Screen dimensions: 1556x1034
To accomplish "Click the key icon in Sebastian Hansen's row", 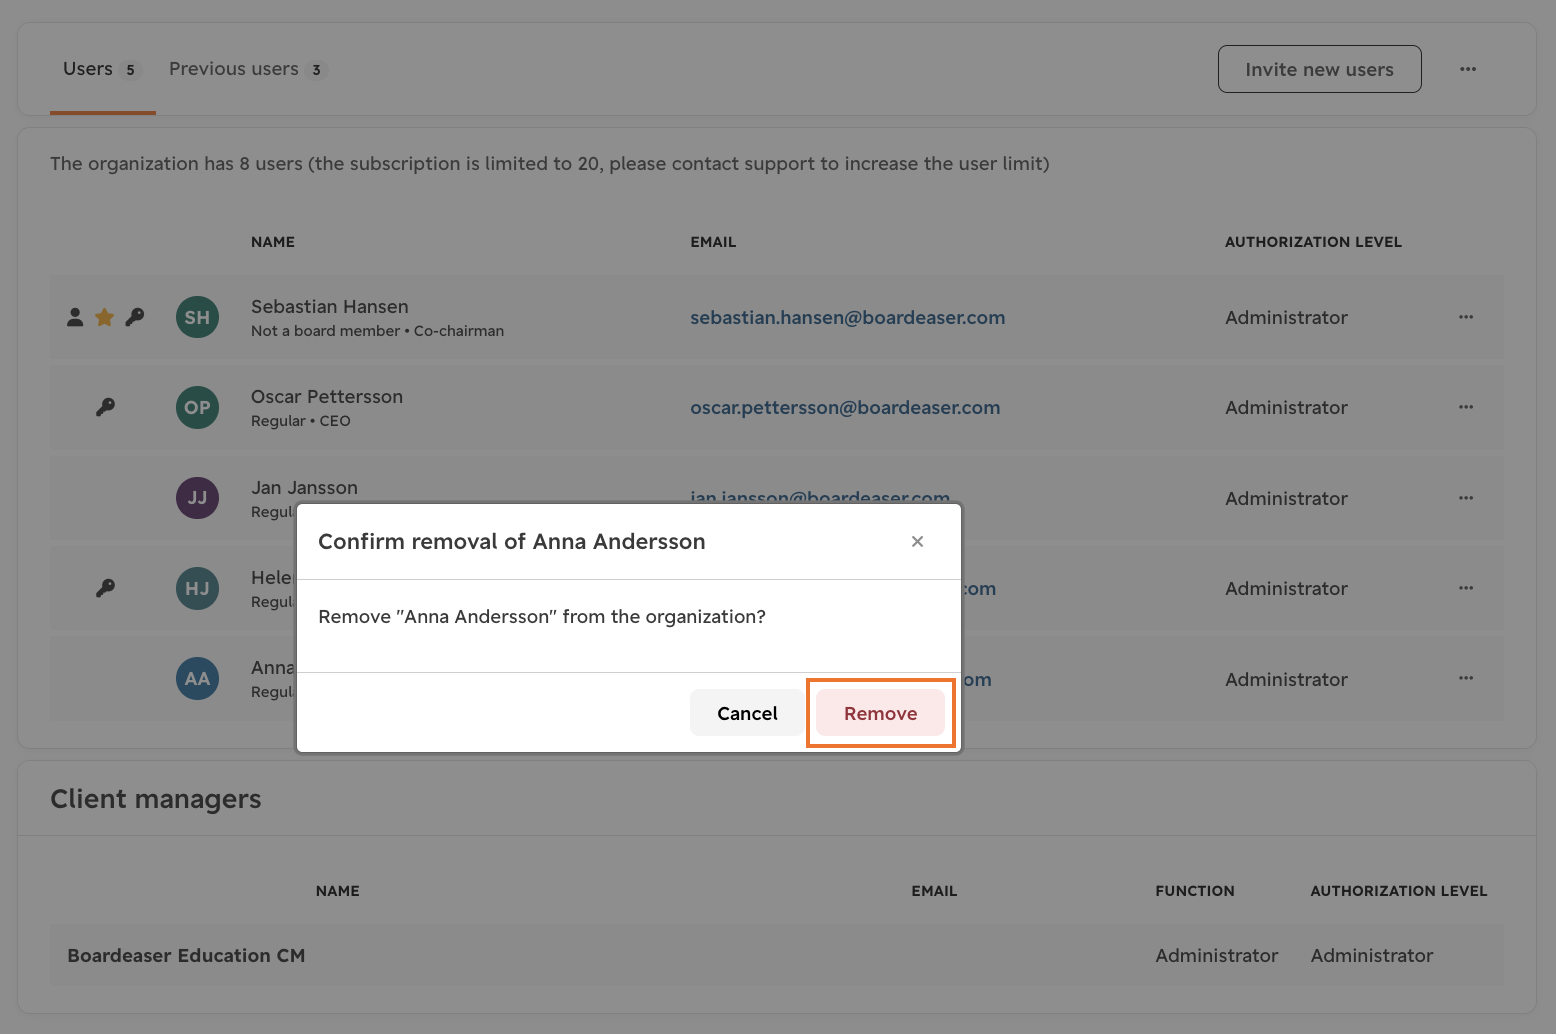I will point(135,317).
